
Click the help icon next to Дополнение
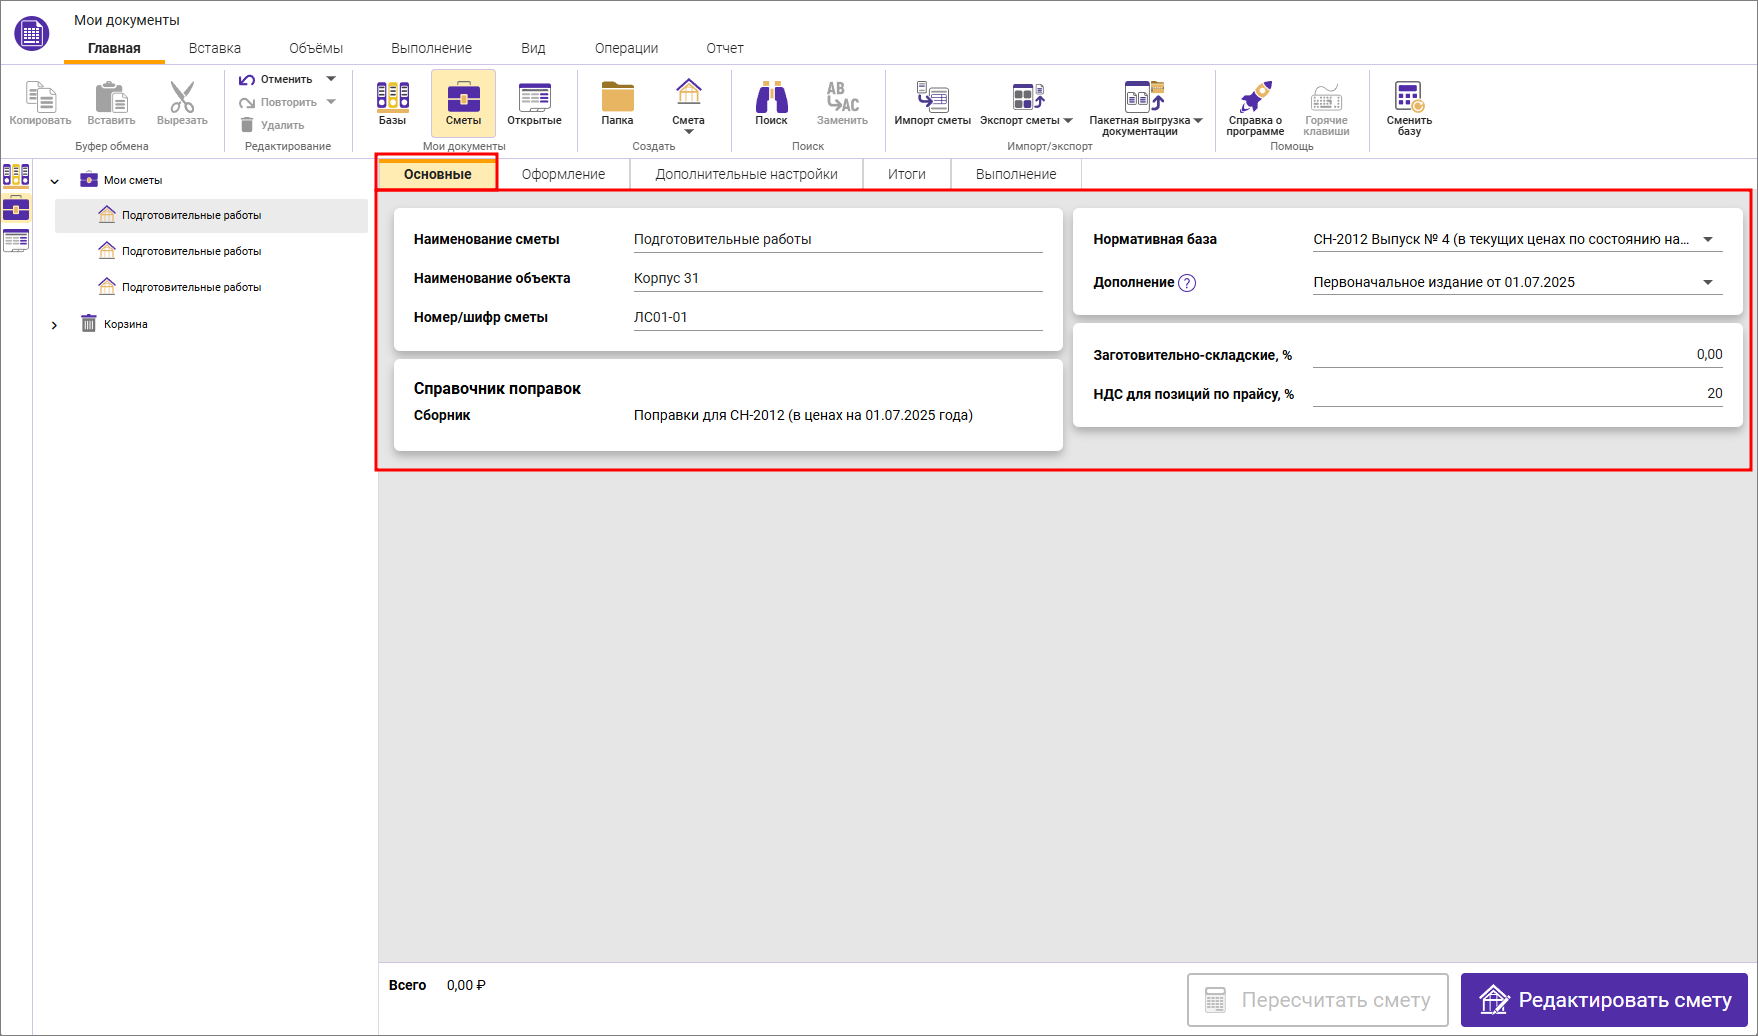point(1187,283)
